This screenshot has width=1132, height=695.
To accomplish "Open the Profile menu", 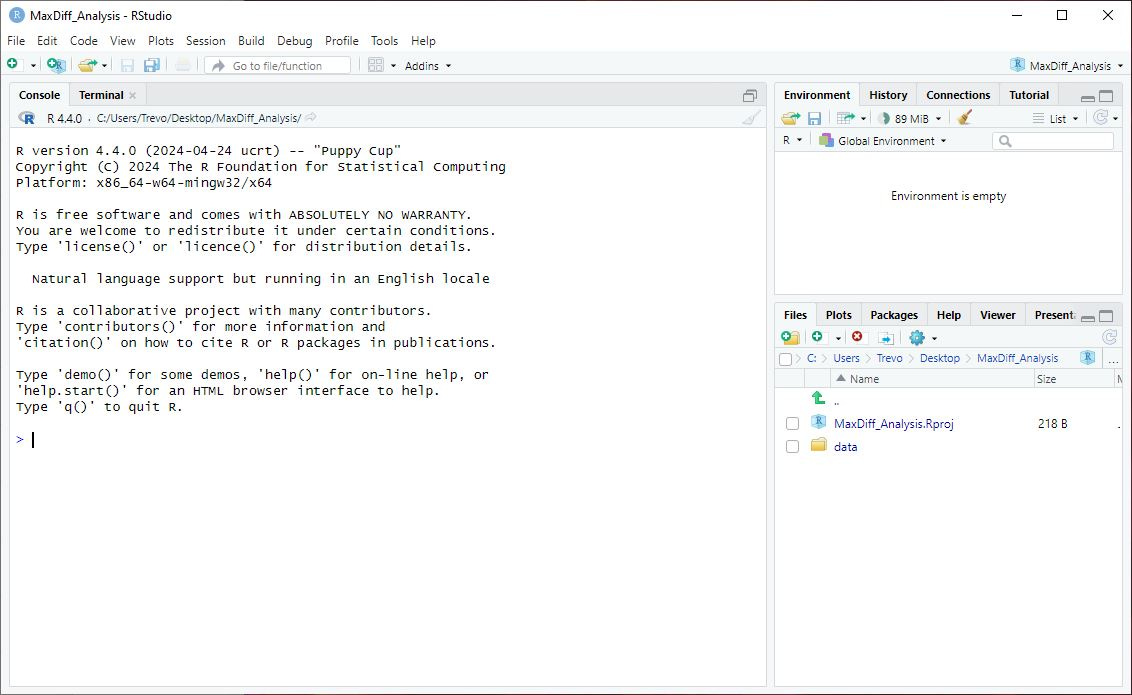I will (341, 41).
